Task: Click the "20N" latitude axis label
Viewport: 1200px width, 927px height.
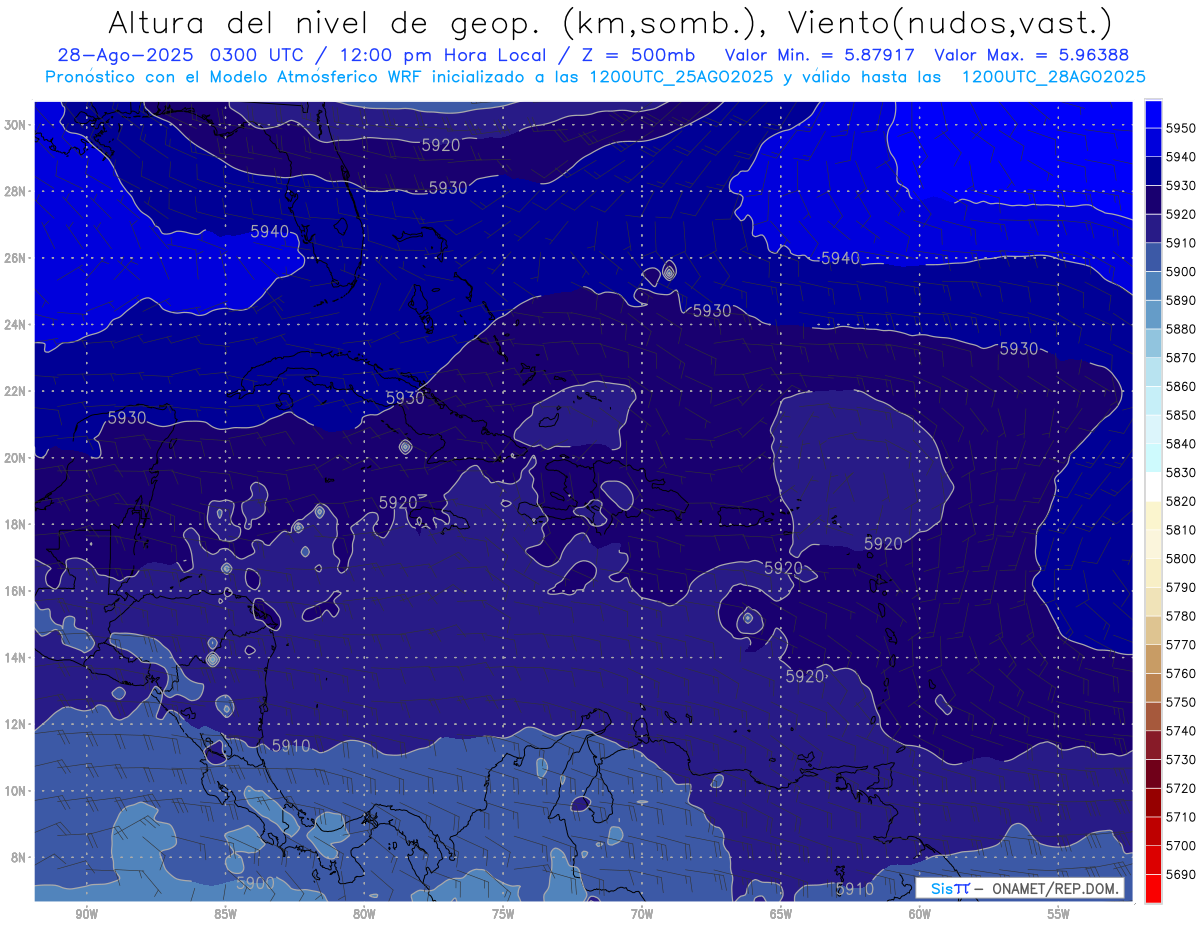Action: click(x=15, y=458)
